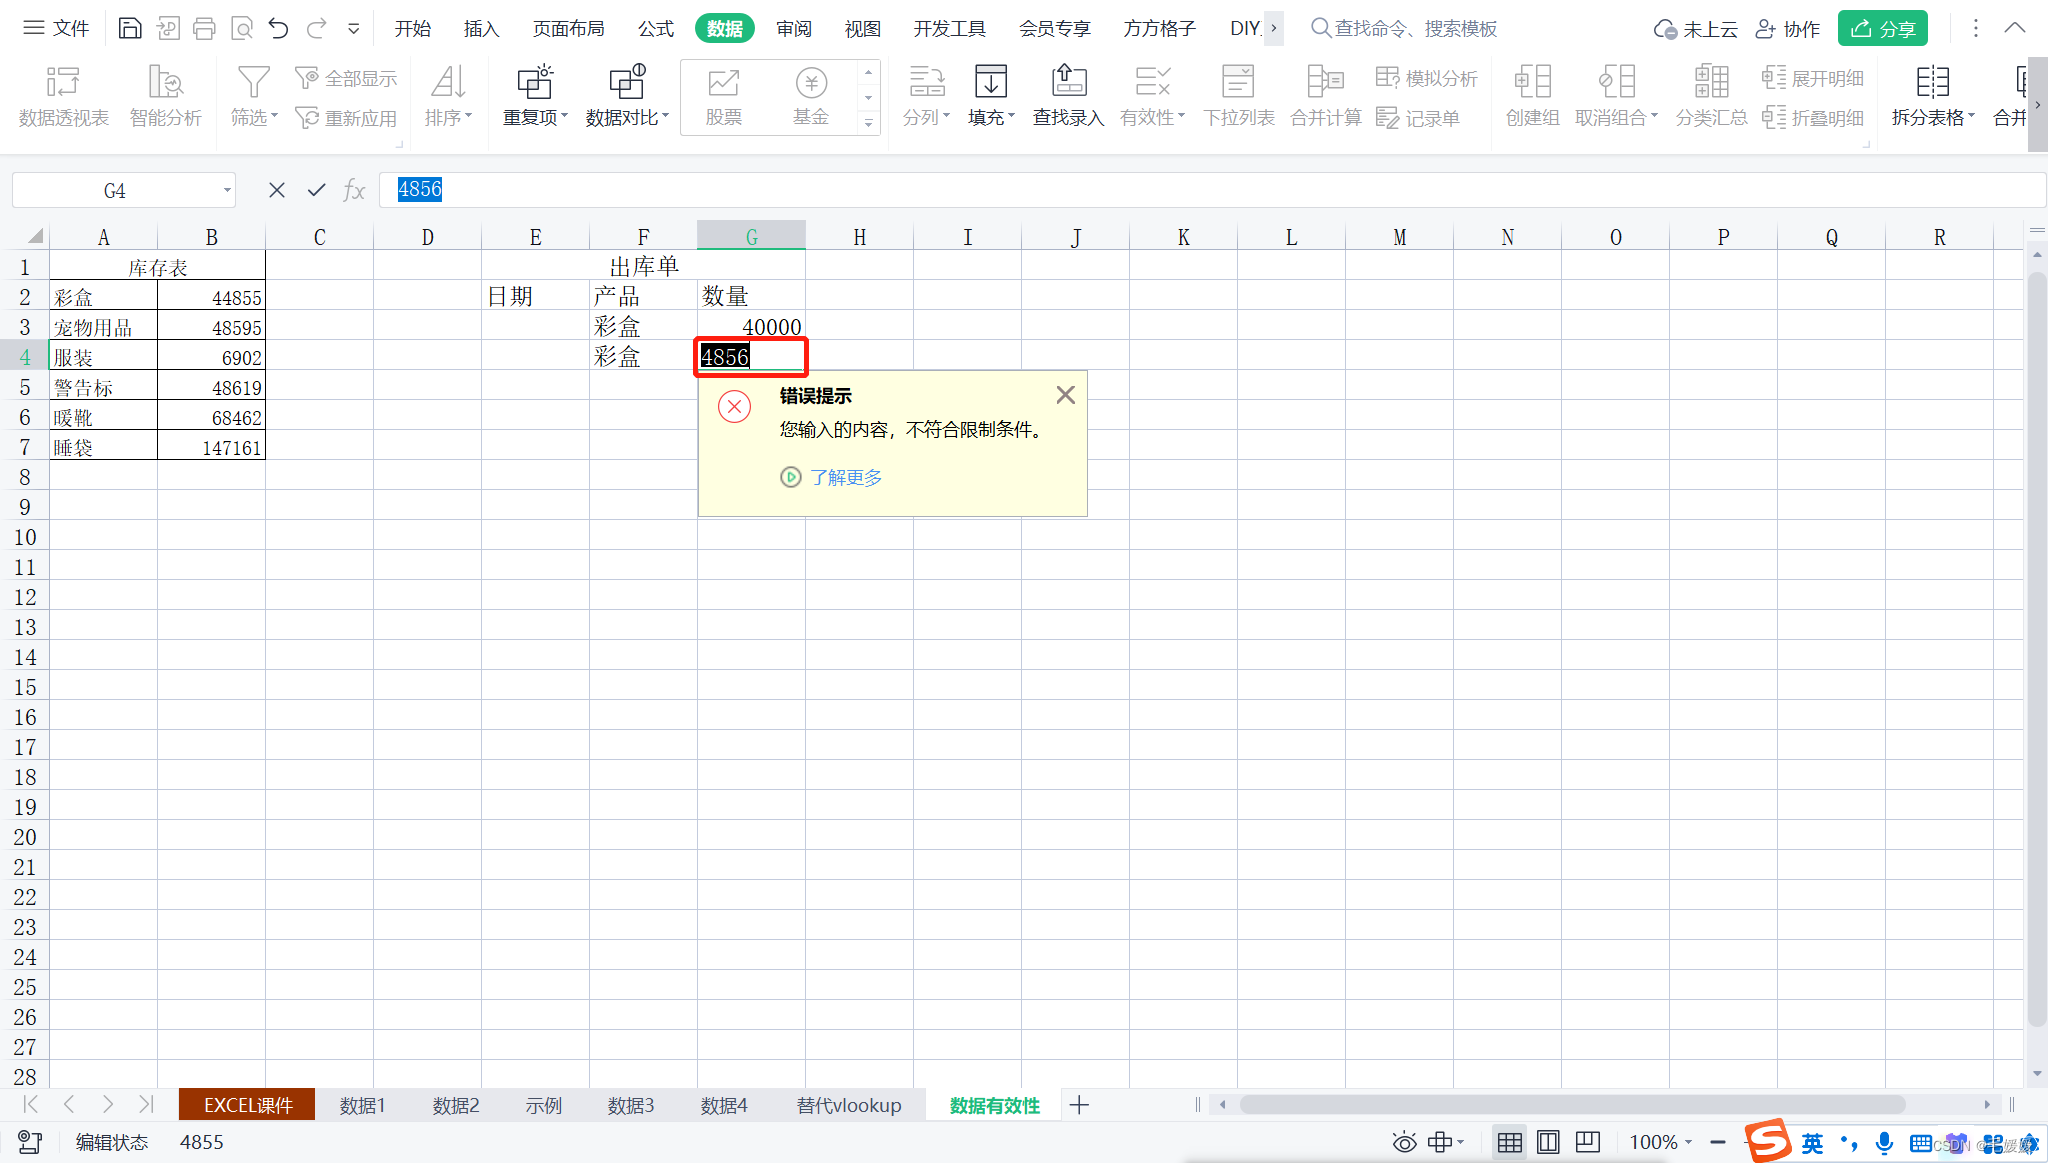Open the 数据3 sheet tab
Screen dimensions: 2048x1163
click(631, 1105)
